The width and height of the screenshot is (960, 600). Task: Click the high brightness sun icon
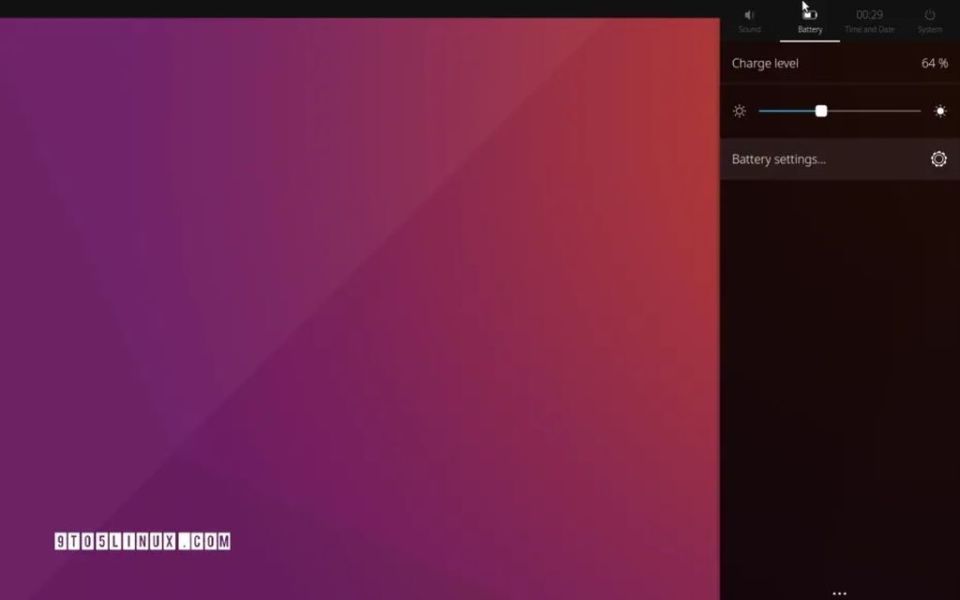pos(940,111)
